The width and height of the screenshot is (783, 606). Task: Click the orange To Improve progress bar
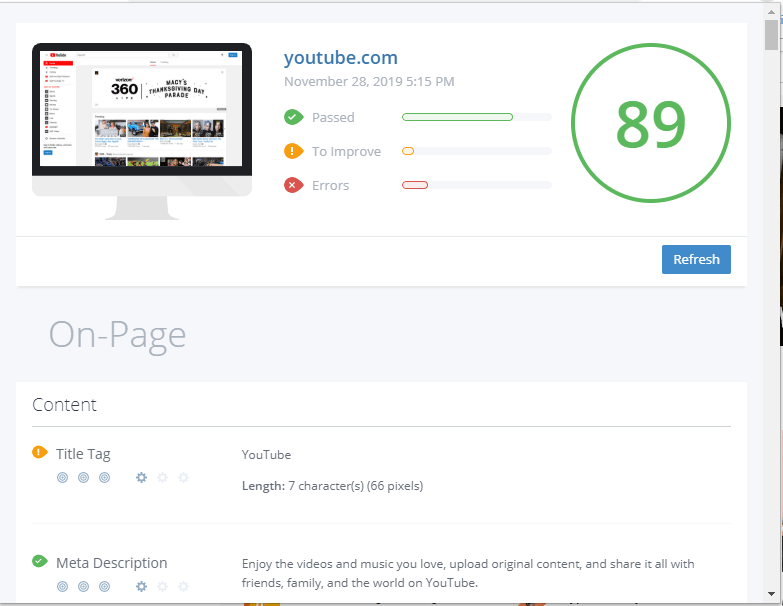tap(408, 151)
